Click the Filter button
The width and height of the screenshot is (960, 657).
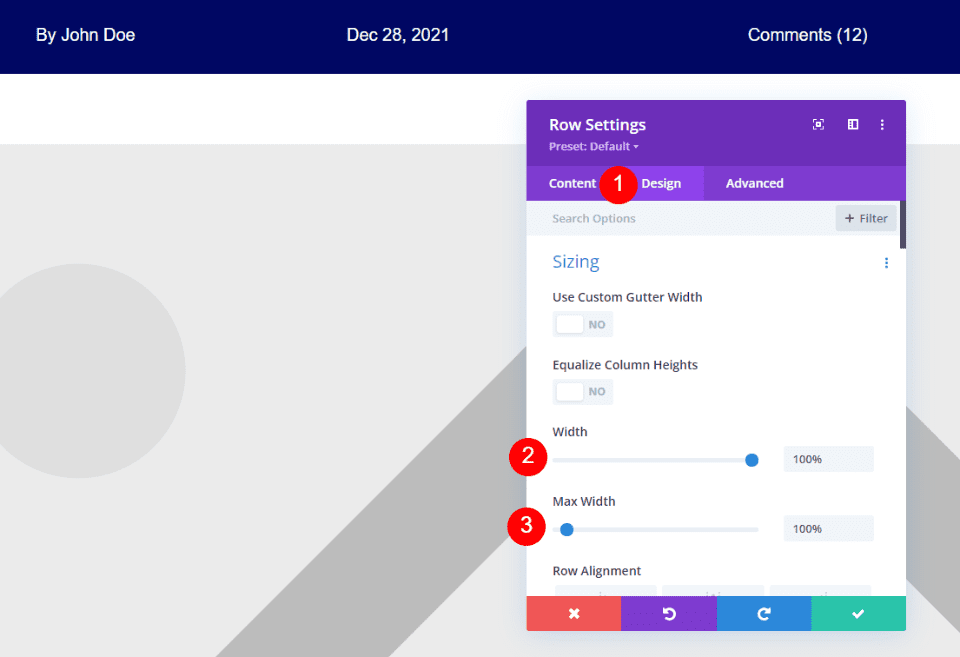866,219
